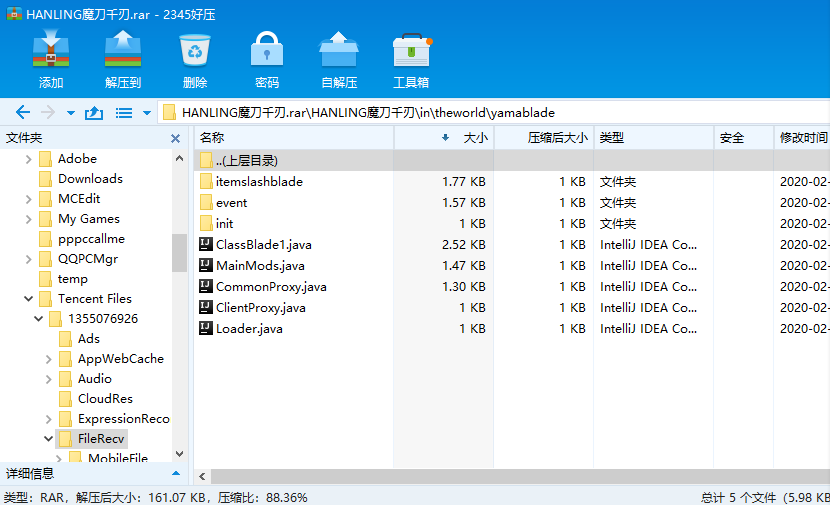The height and width of the screenshot is (505, 830).
Task: Open the view mode dropdown arrow
Action: coord(147,113)
